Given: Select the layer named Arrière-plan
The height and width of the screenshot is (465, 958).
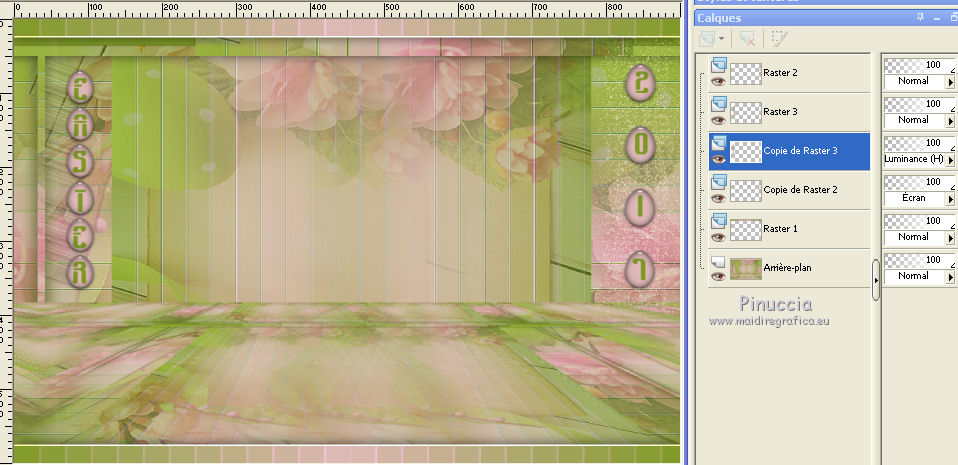Looking at the screenshot, I should tap(788, 268).
